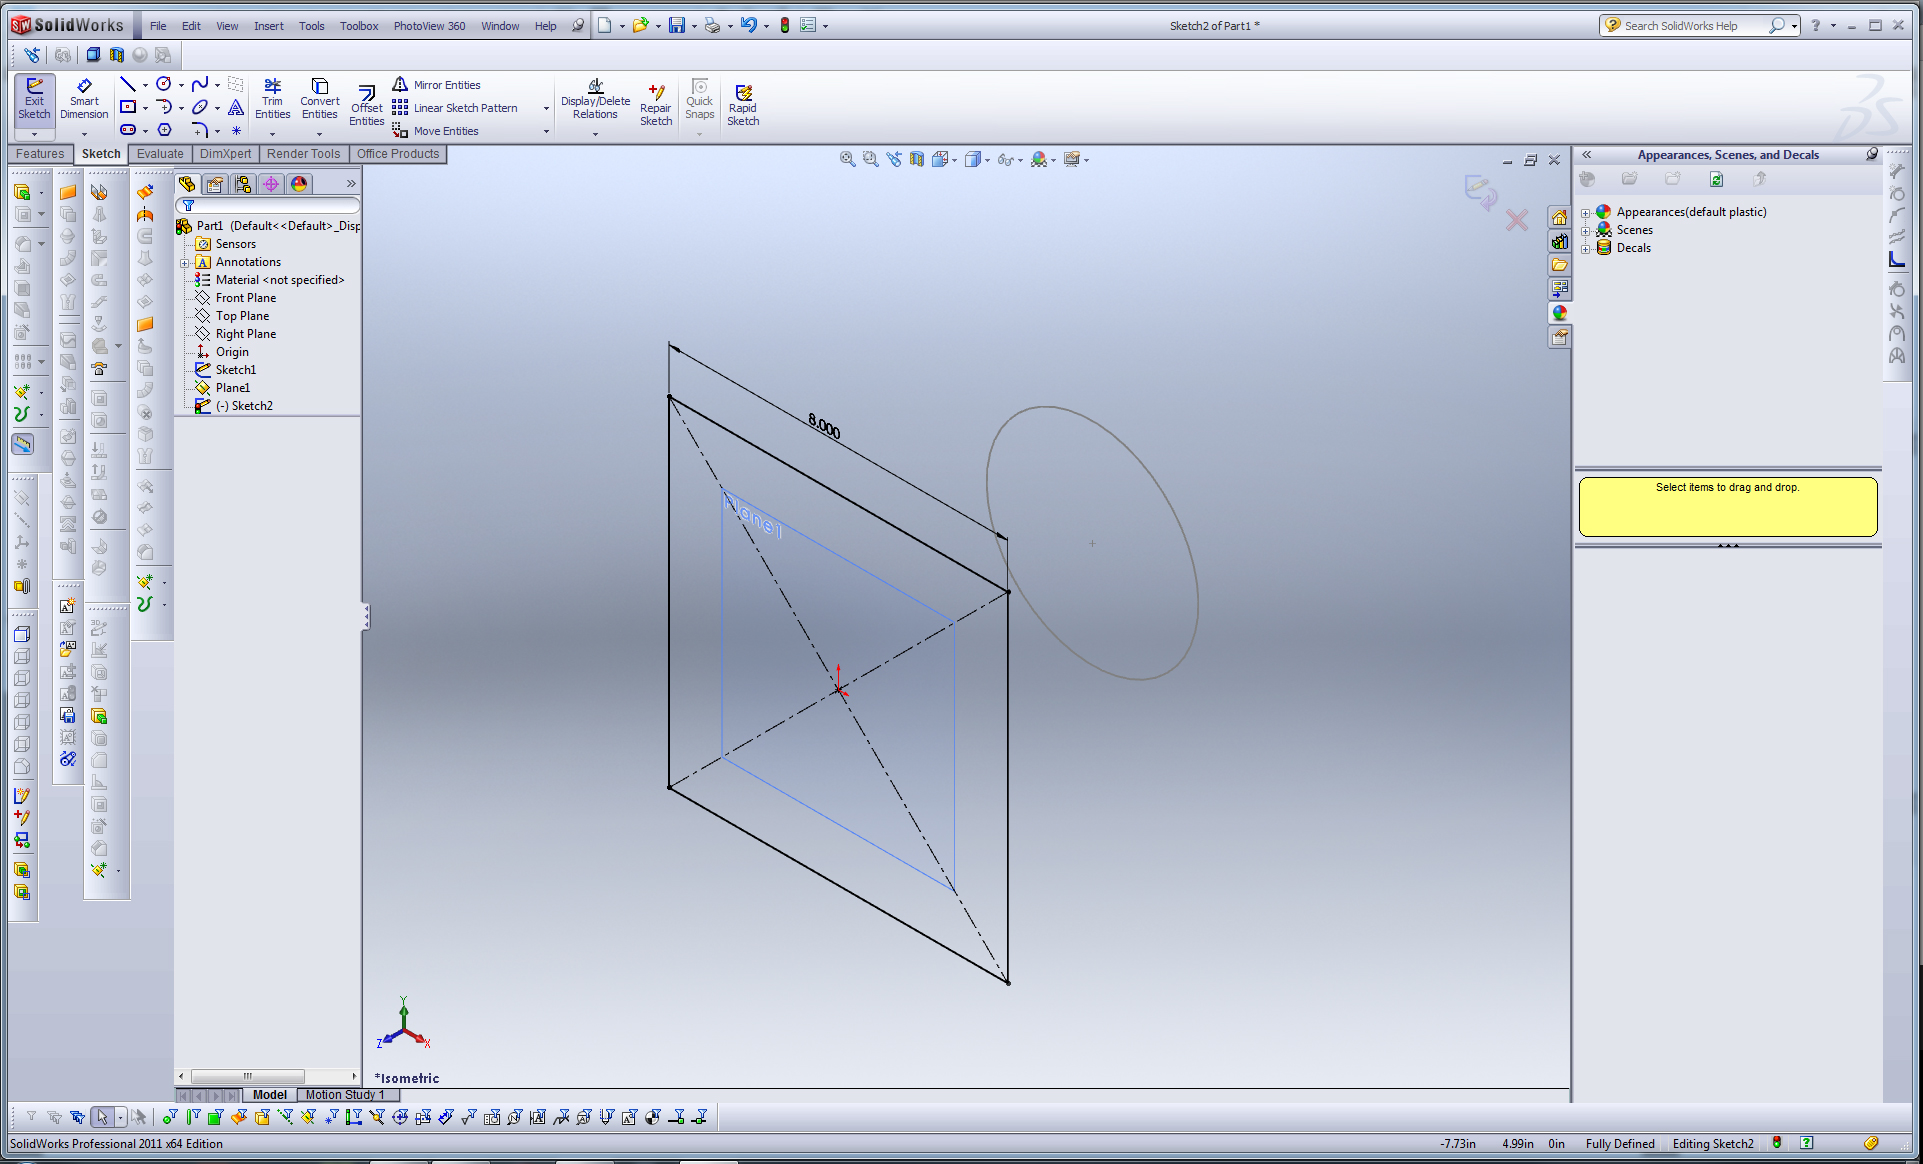This screenshot has width=1923, height=1164.
Task: Open the ConfigurationManager tab icon
Action: 243,184
